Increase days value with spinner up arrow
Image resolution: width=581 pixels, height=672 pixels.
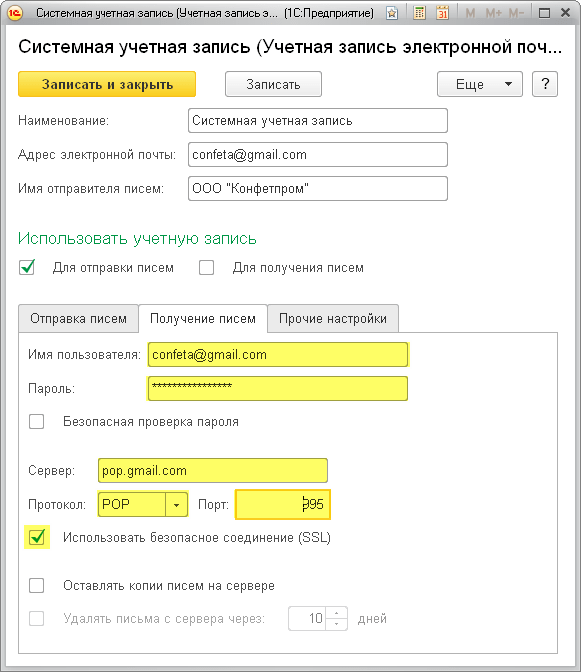tap(336, 613)
